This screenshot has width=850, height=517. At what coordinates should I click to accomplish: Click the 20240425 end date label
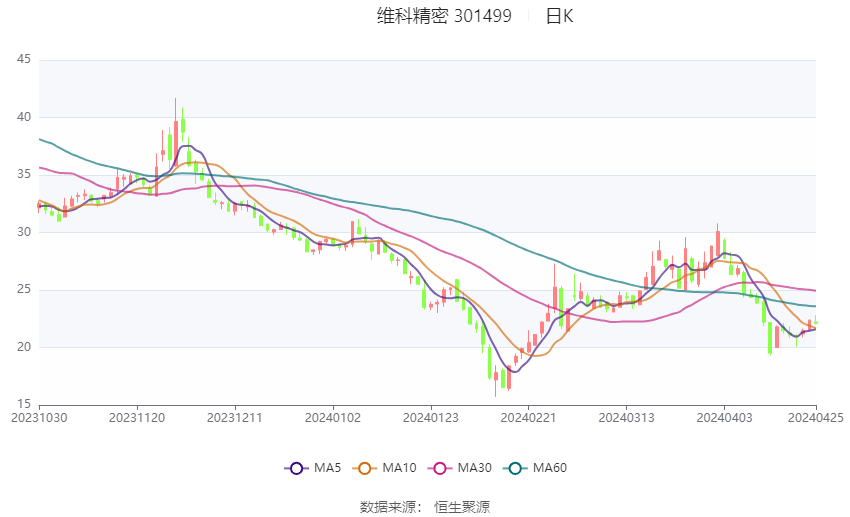click(816, 417)
